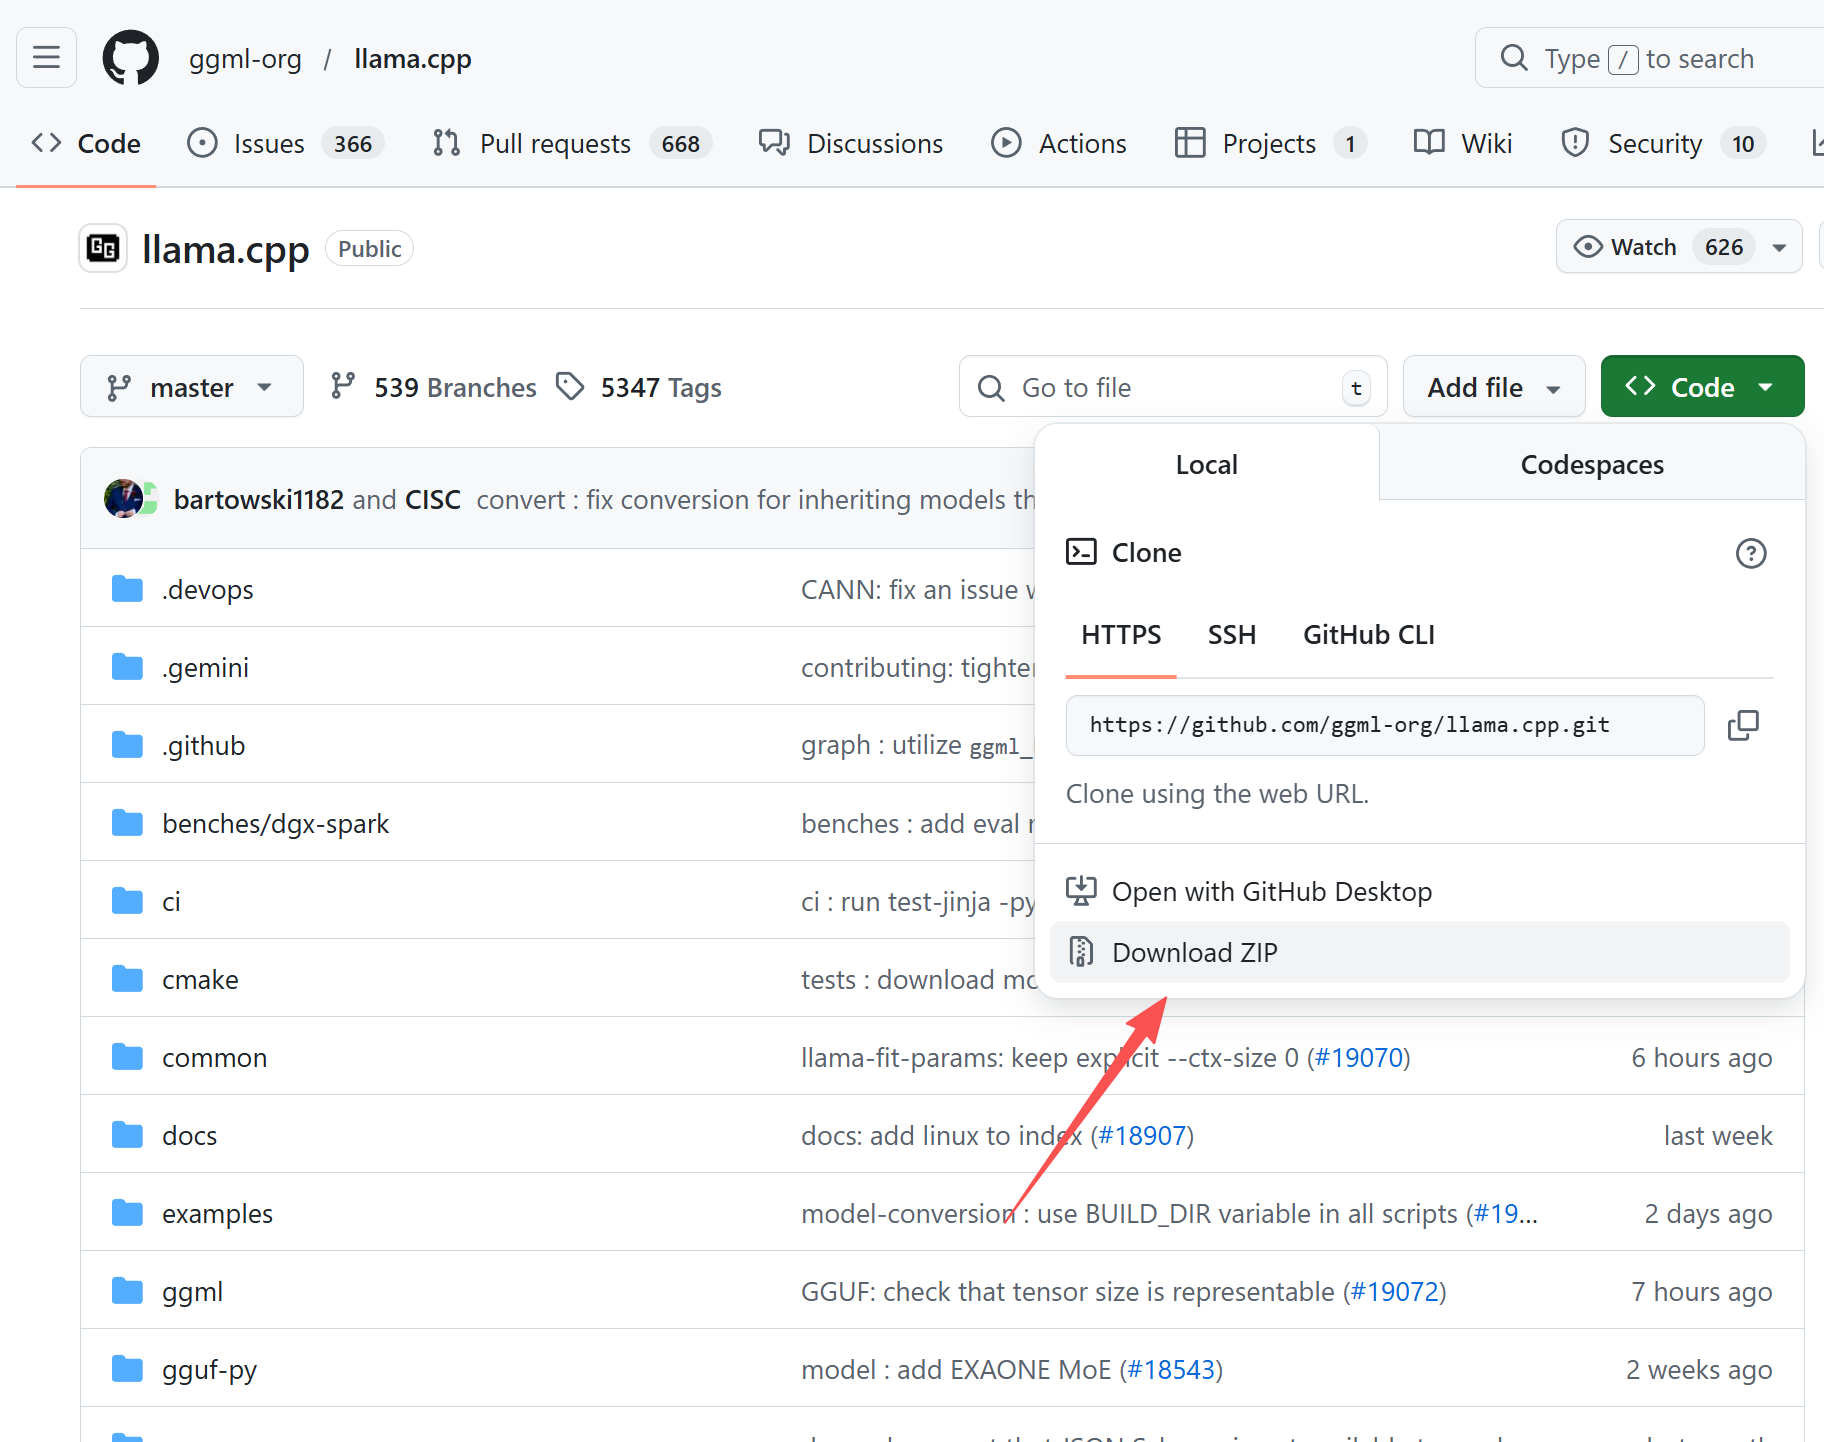
Task: Select the HTTPS clone method
Action: pyautogui.click(x=1121, y=635)
